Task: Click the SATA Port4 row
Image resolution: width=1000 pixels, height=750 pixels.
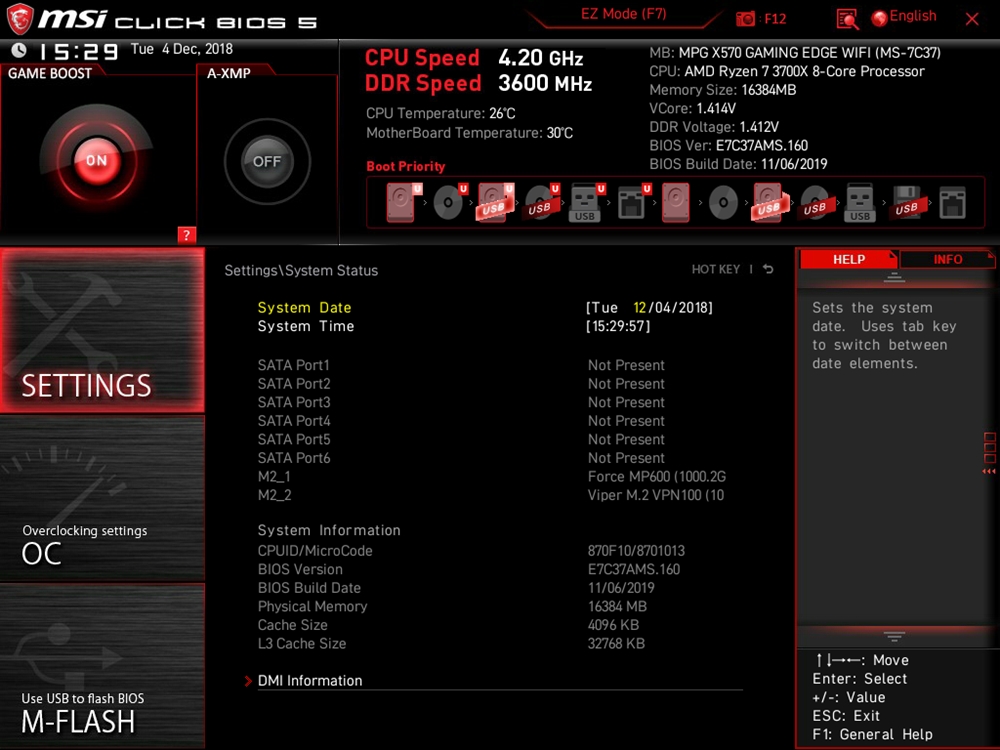Action: pos(461,420)
